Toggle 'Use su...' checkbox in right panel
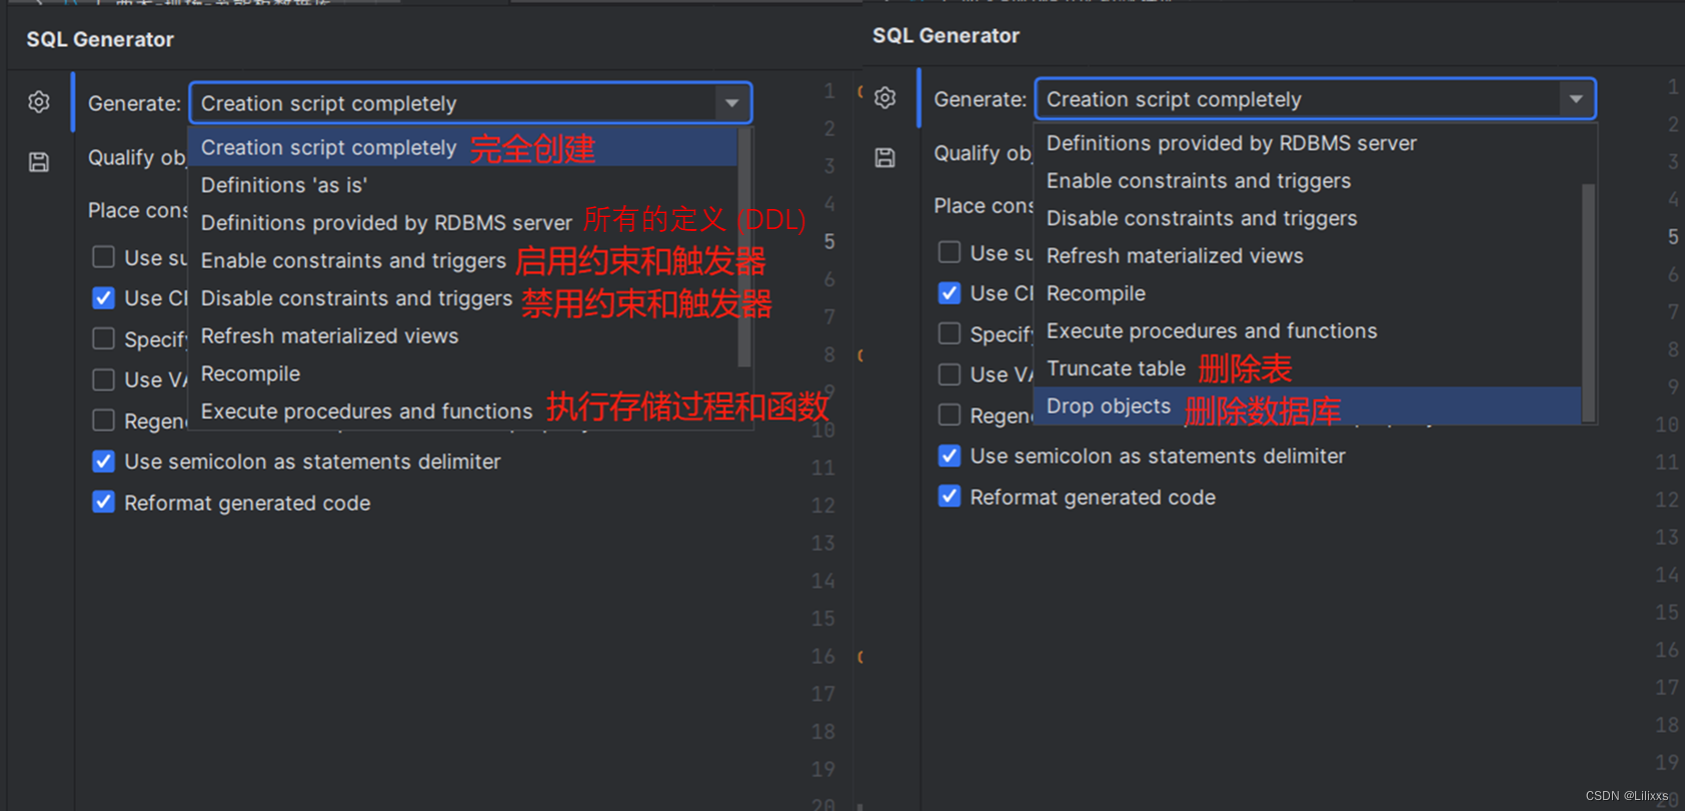The width and height of the screenshot is (1685, 811). 949,252
